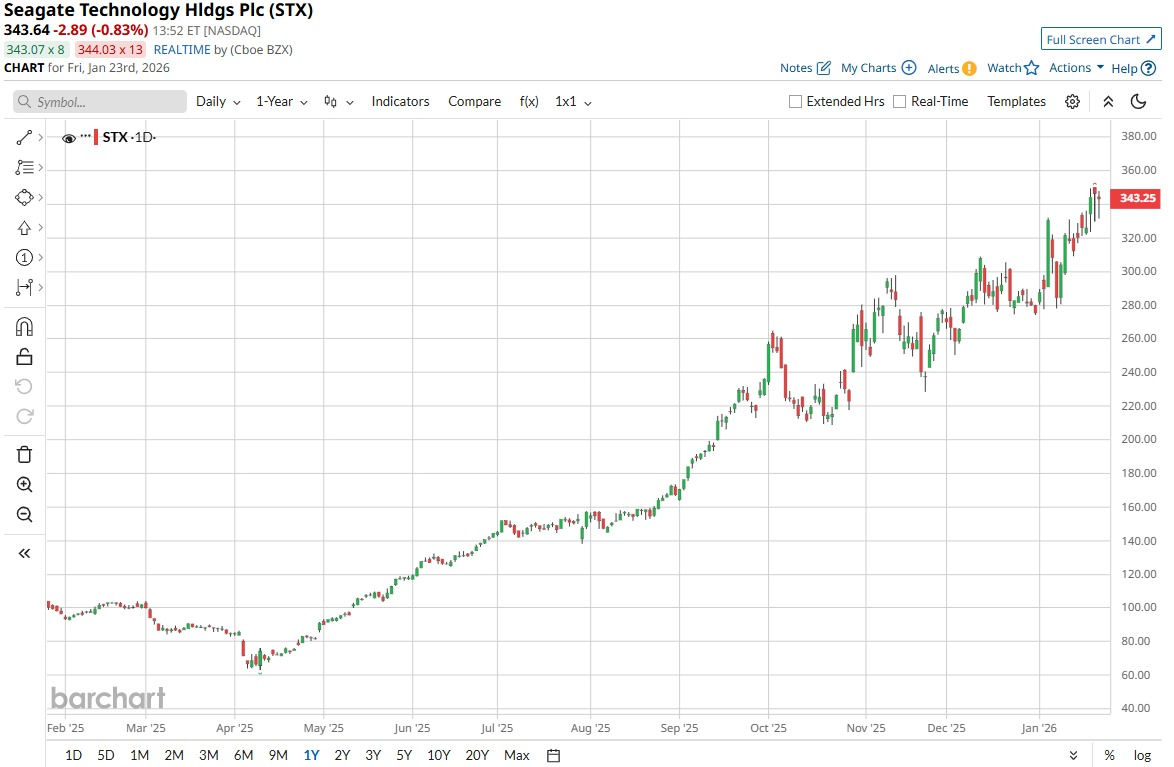Open the 1-Year period dropdown
This screenshot has width=1174, height=767.
tap(282, 102)
